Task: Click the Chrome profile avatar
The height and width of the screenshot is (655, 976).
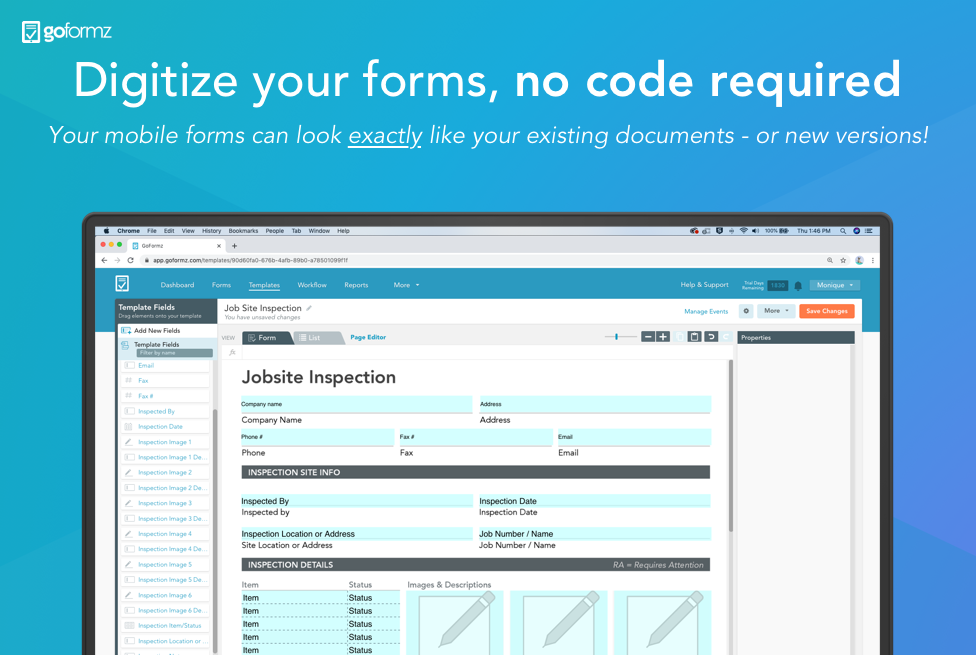Action: point(859,260)
